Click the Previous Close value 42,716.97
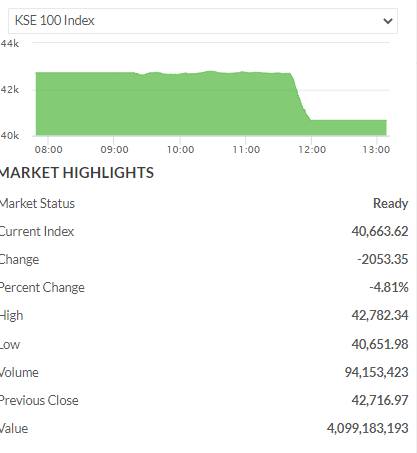 coord(380,400)
